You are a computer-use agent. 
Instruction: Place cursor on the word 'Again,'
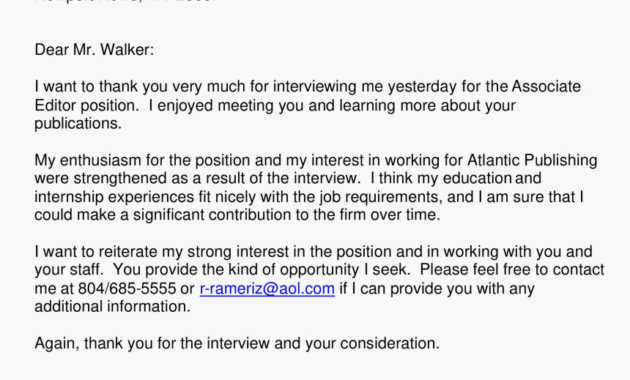57,343
